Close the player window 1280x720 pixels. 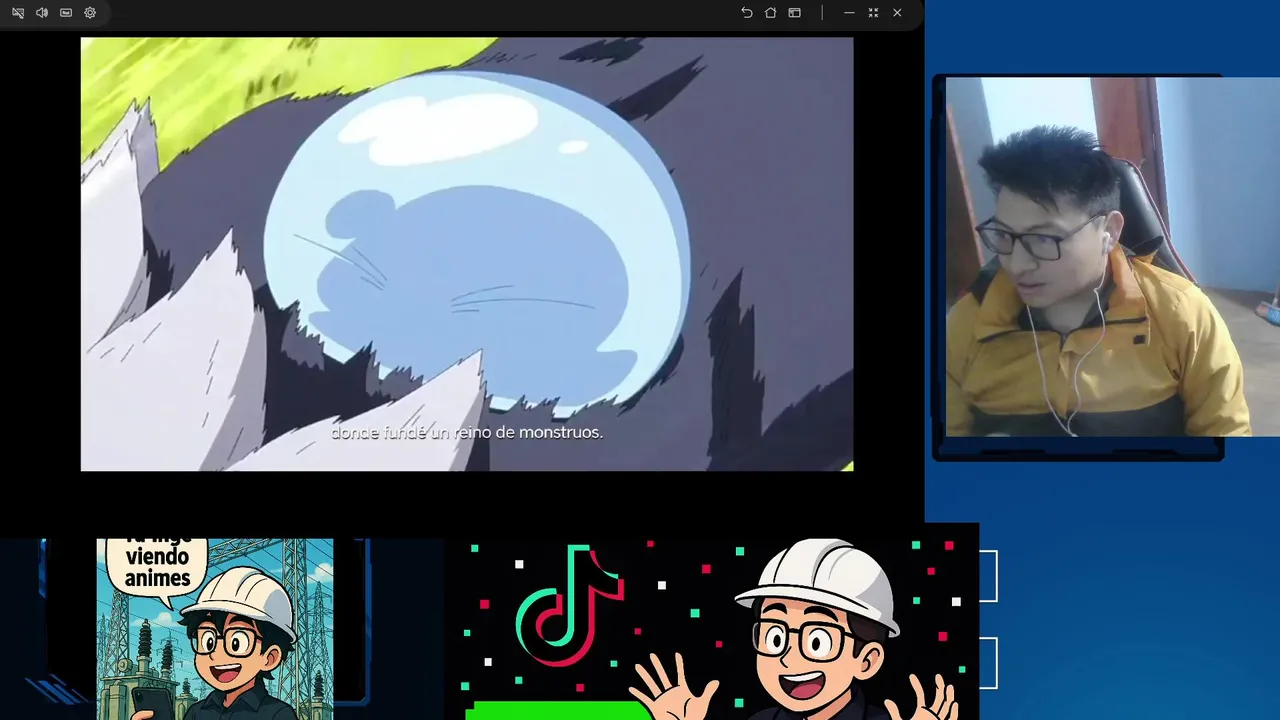coord(897,13)
